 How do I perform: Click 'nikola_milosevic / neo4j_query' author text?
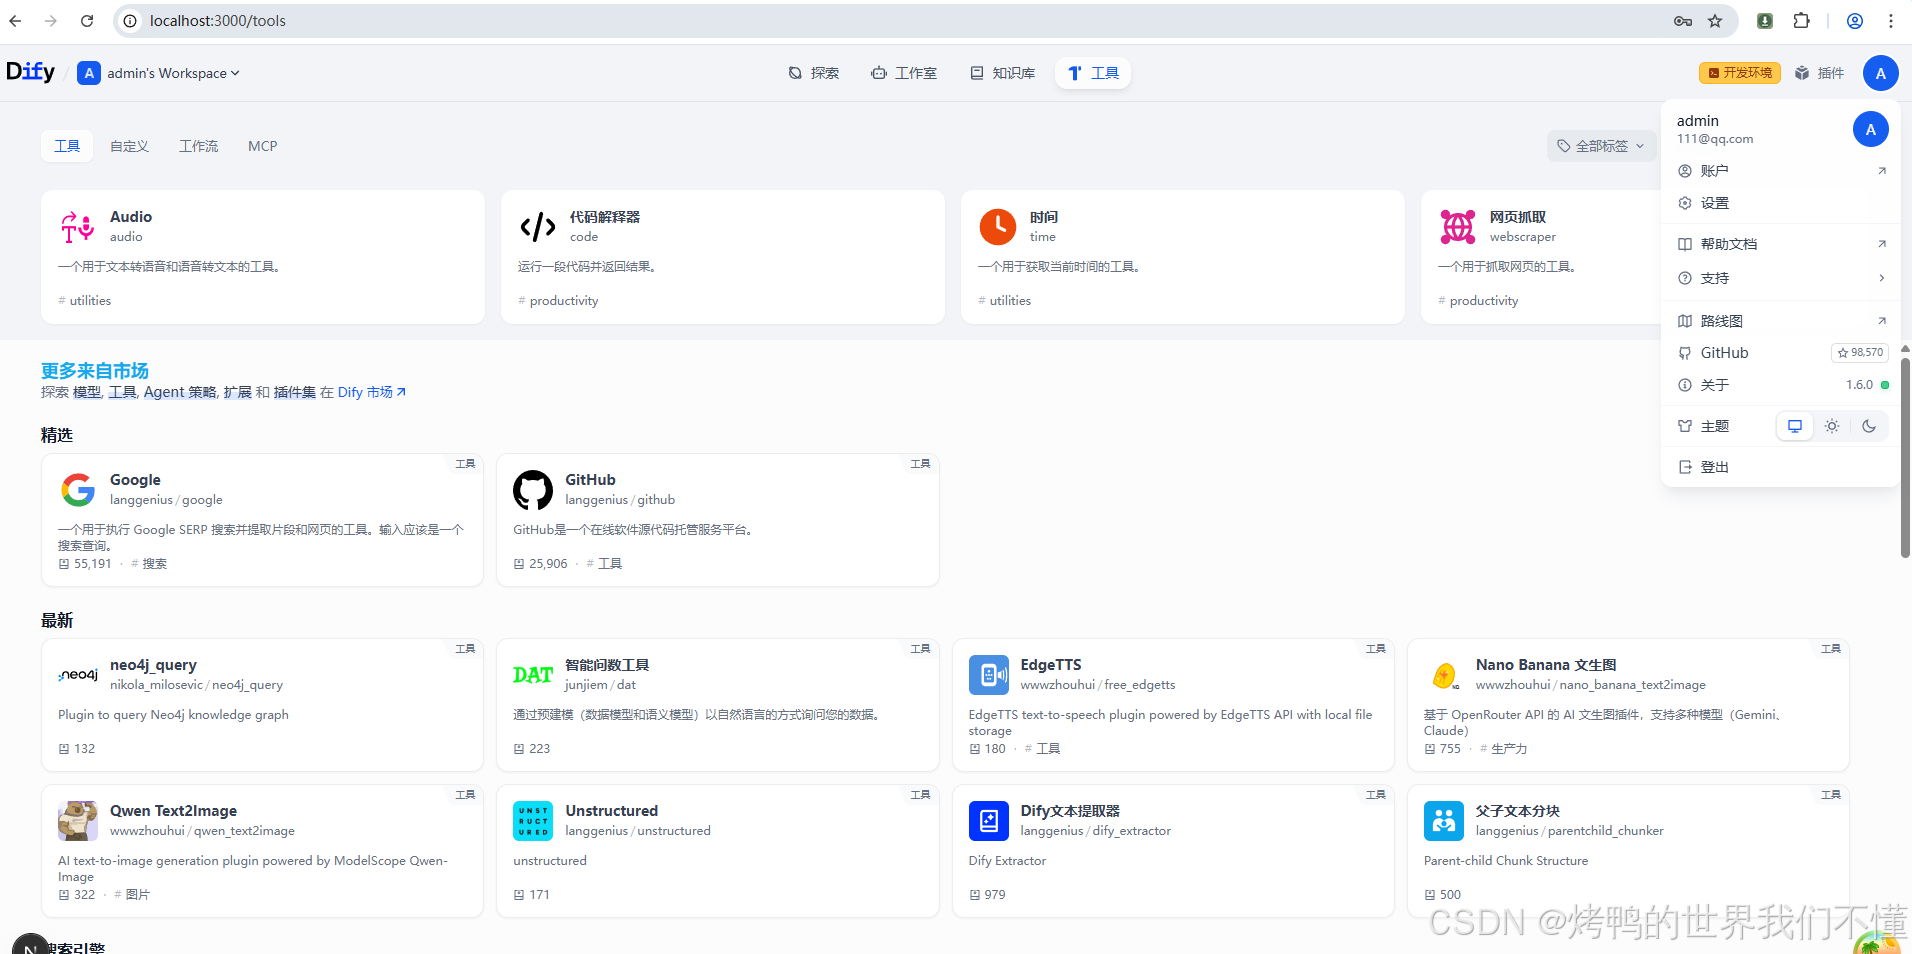pos(196,685)
